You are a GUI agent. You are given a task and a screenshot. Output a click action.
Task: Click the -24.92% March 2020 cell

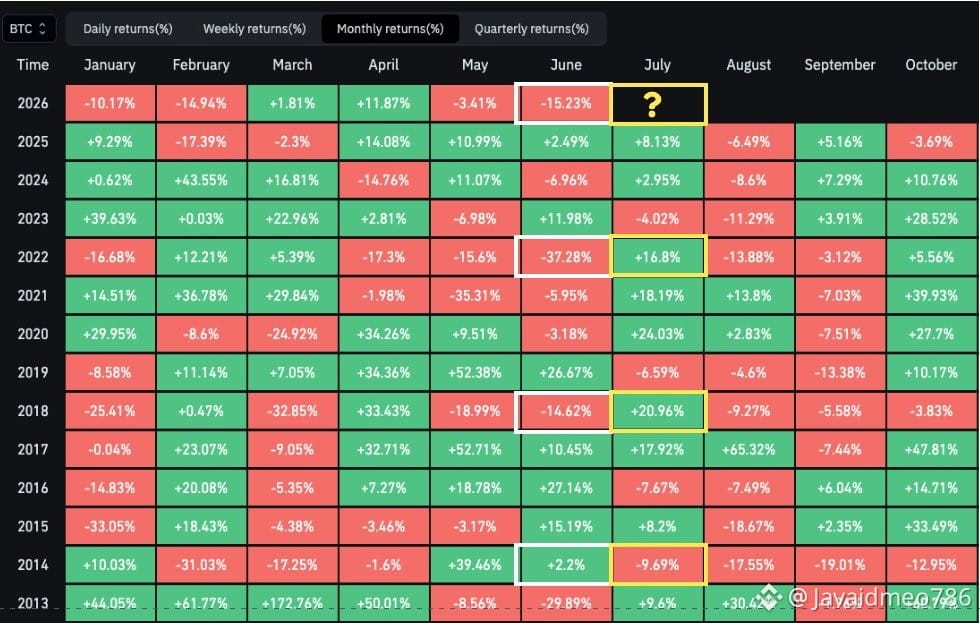[x=292, y=334]
